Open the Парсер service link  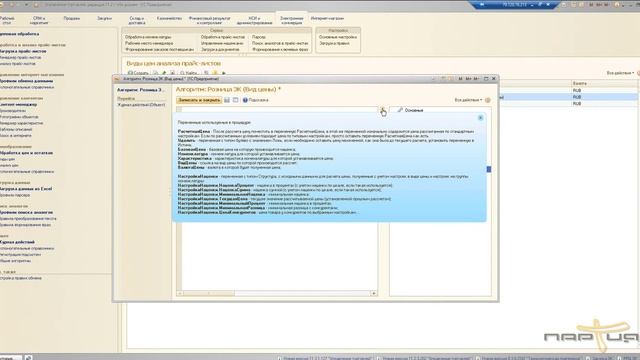[258, 37]
